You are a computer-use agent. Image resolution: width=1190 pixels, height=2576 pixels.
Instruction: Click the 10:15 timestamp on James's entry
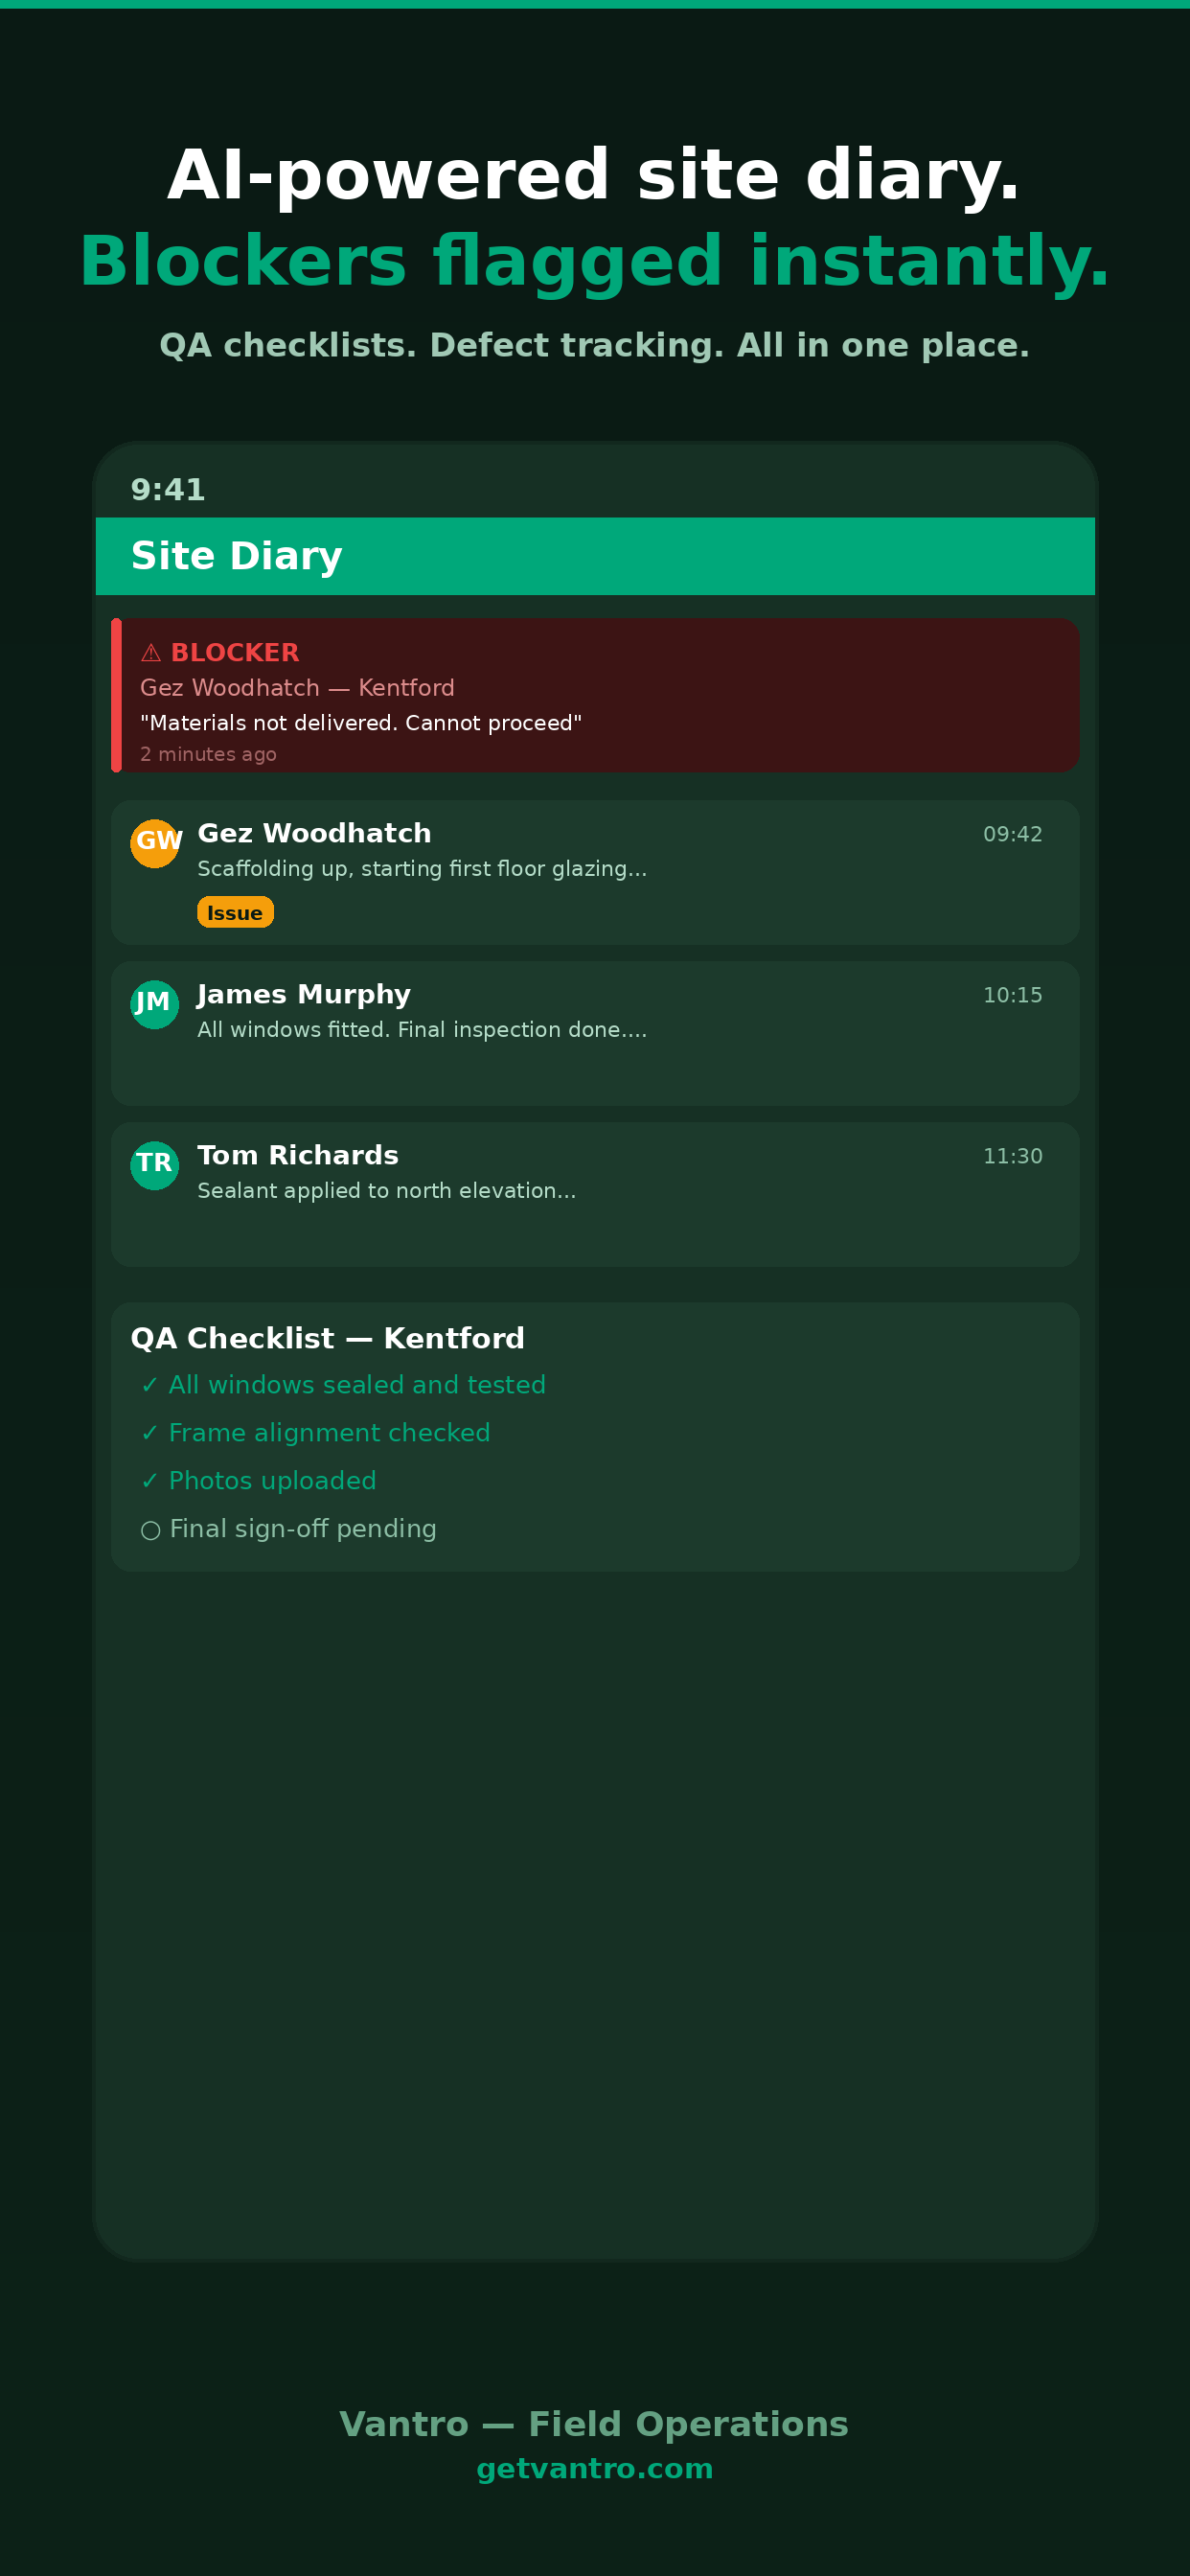tap(1012, 995)
